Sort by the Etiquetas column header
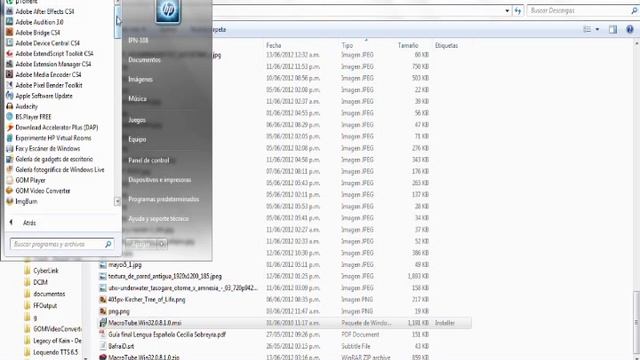 [x=446, y=45]
